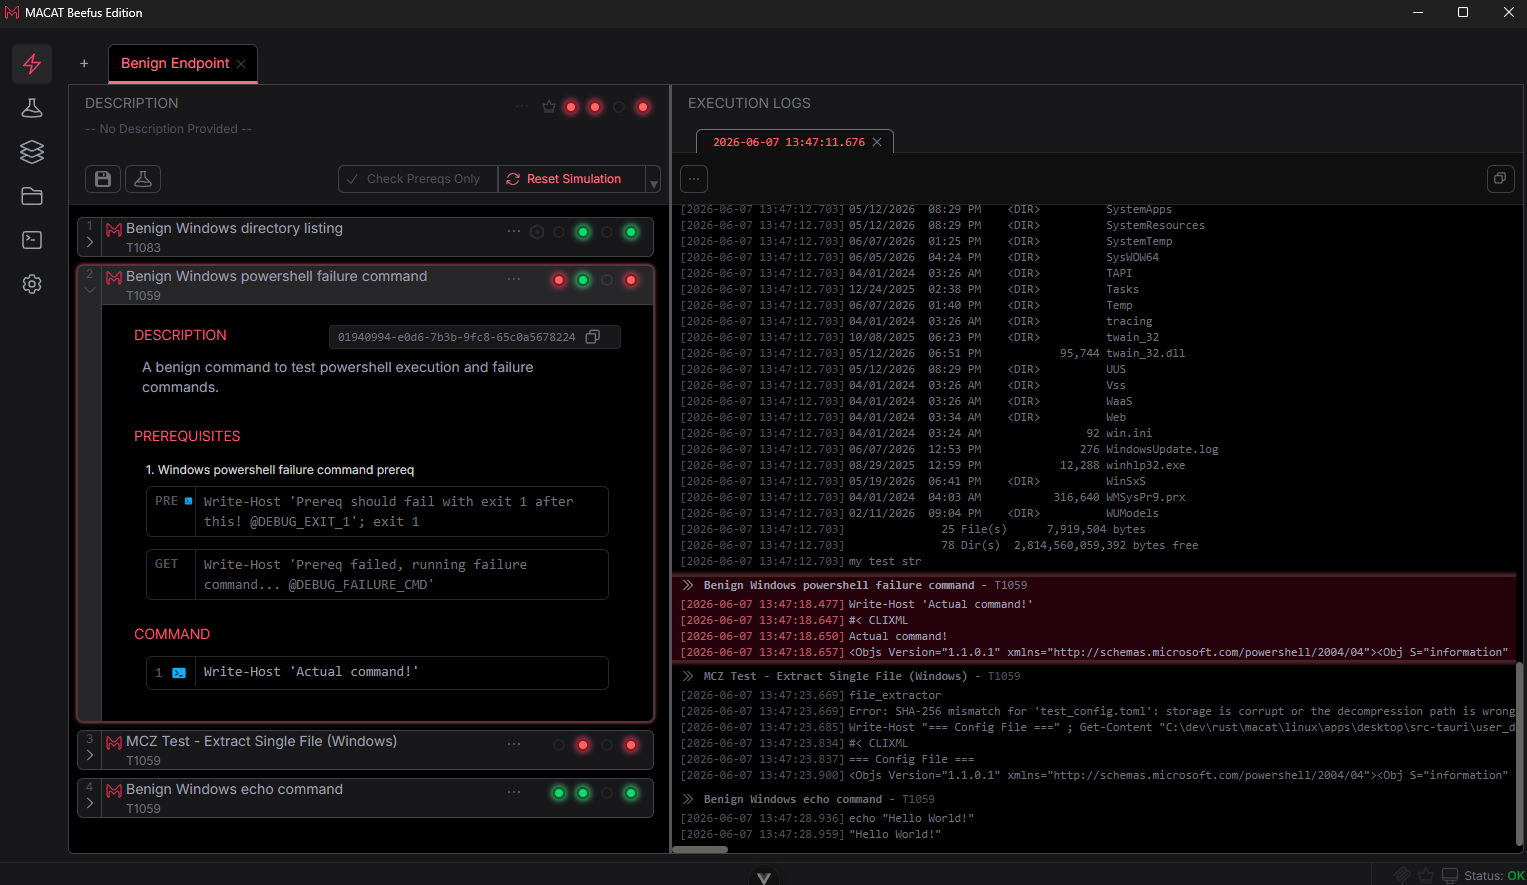Screen dimensions: 1527x885
Task: Toggle second red indicator in Description header
Action: tap(595, 107)
